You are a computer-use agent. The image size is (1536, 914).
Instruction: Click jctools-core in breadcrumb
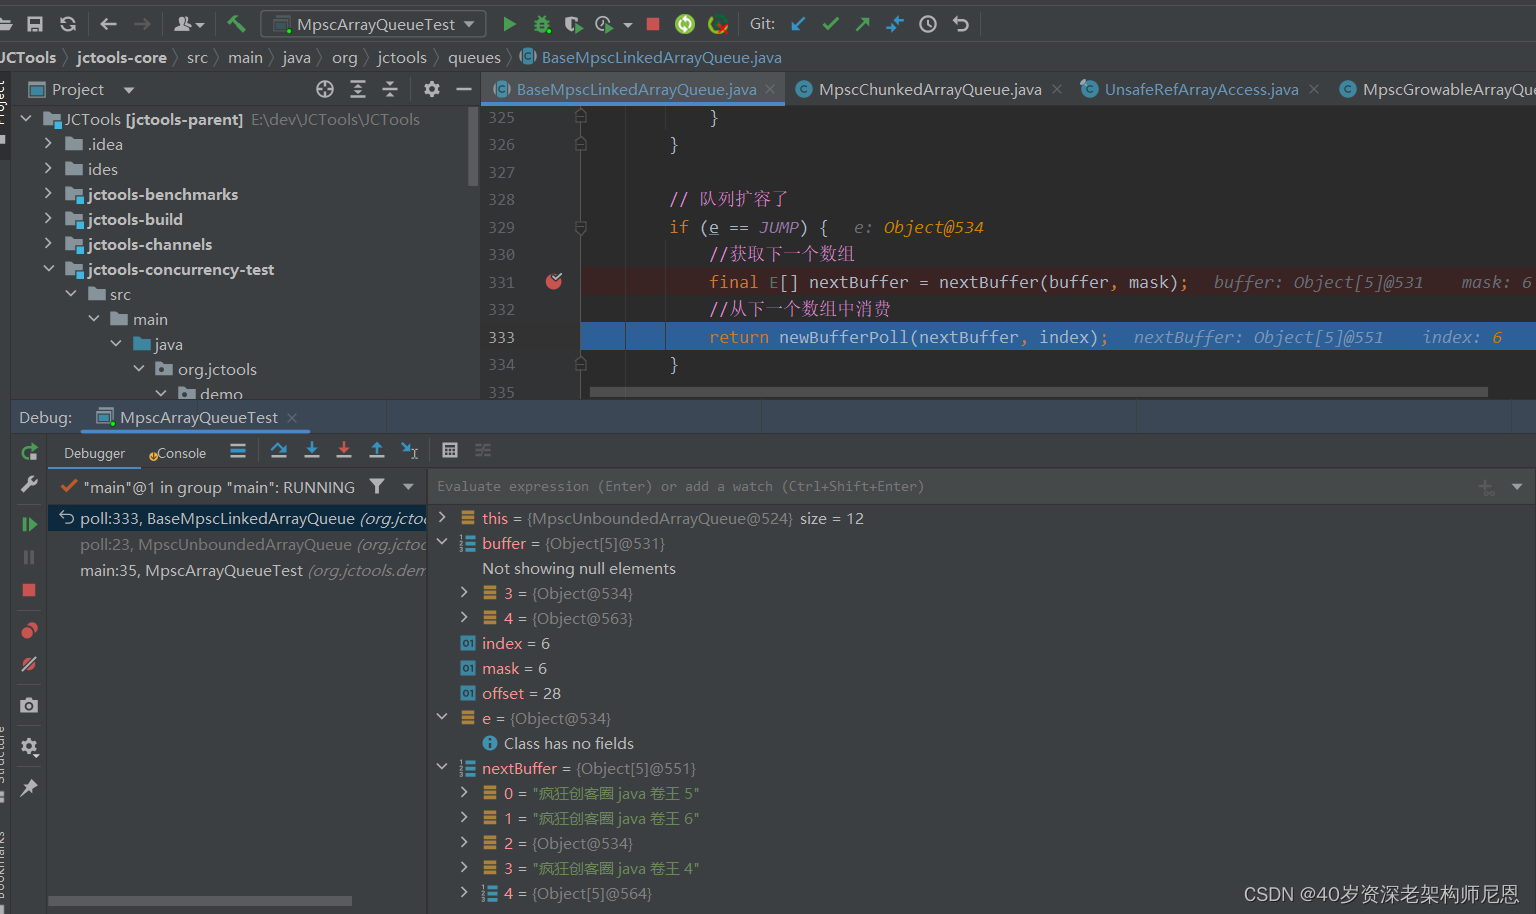coord(121,58)
